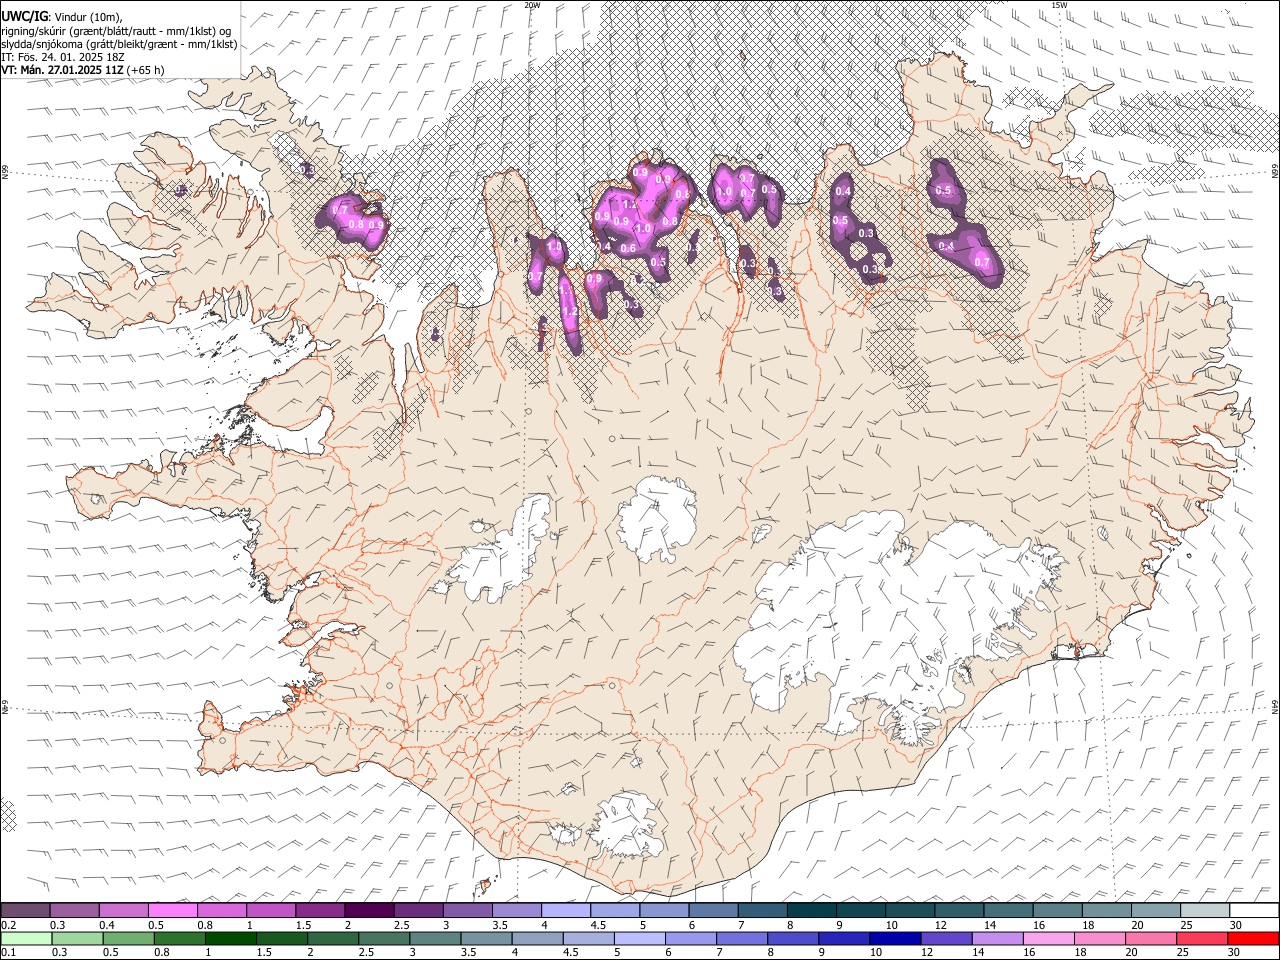
Task: Click the red 30 swatch in the rain legend
Action: [1253, 938]
